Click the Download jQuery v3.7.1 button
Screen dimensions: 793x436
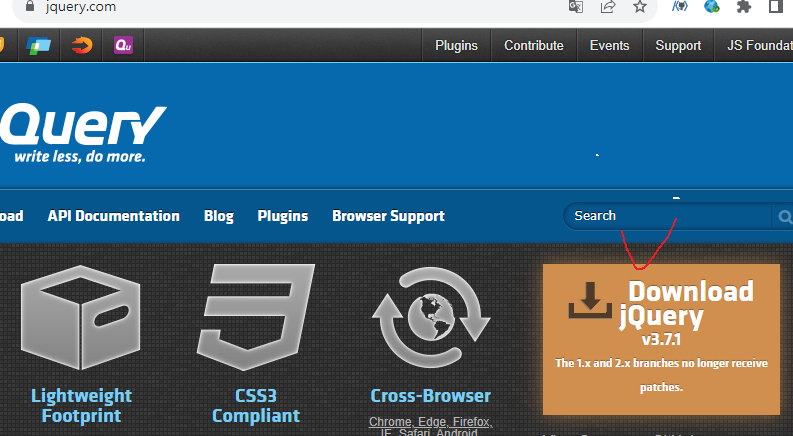tap(661, 339)
